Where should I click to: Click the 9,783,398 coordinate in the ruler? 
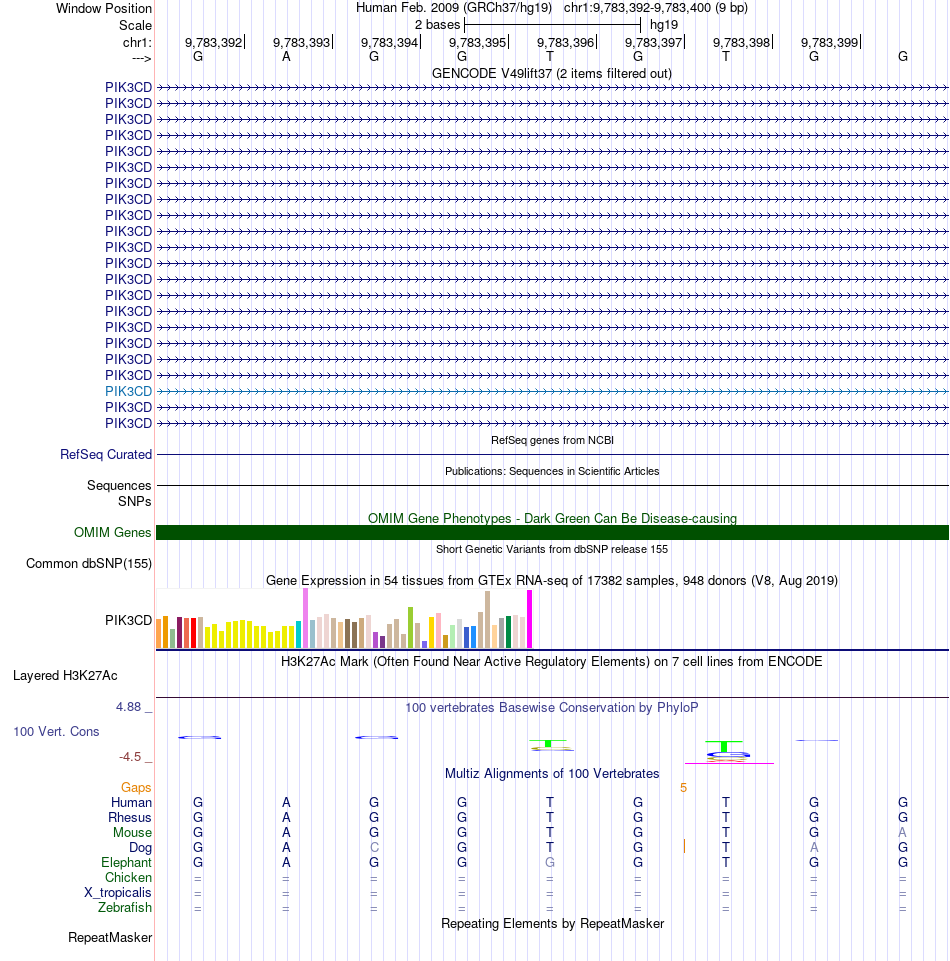(x=742, y=42)
